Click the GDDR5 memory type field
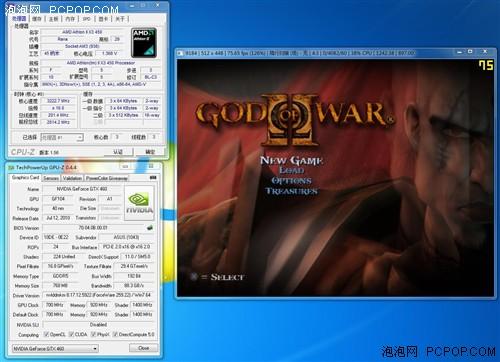500x362 pixels. [61, 276]
